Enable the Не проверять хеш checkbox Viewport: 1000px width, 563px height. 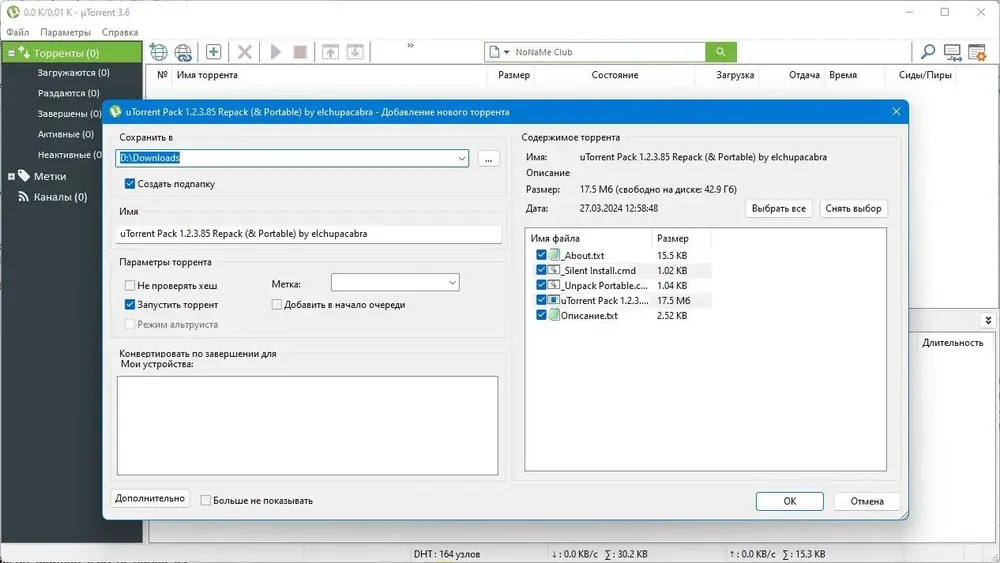[x=129, y=285]
